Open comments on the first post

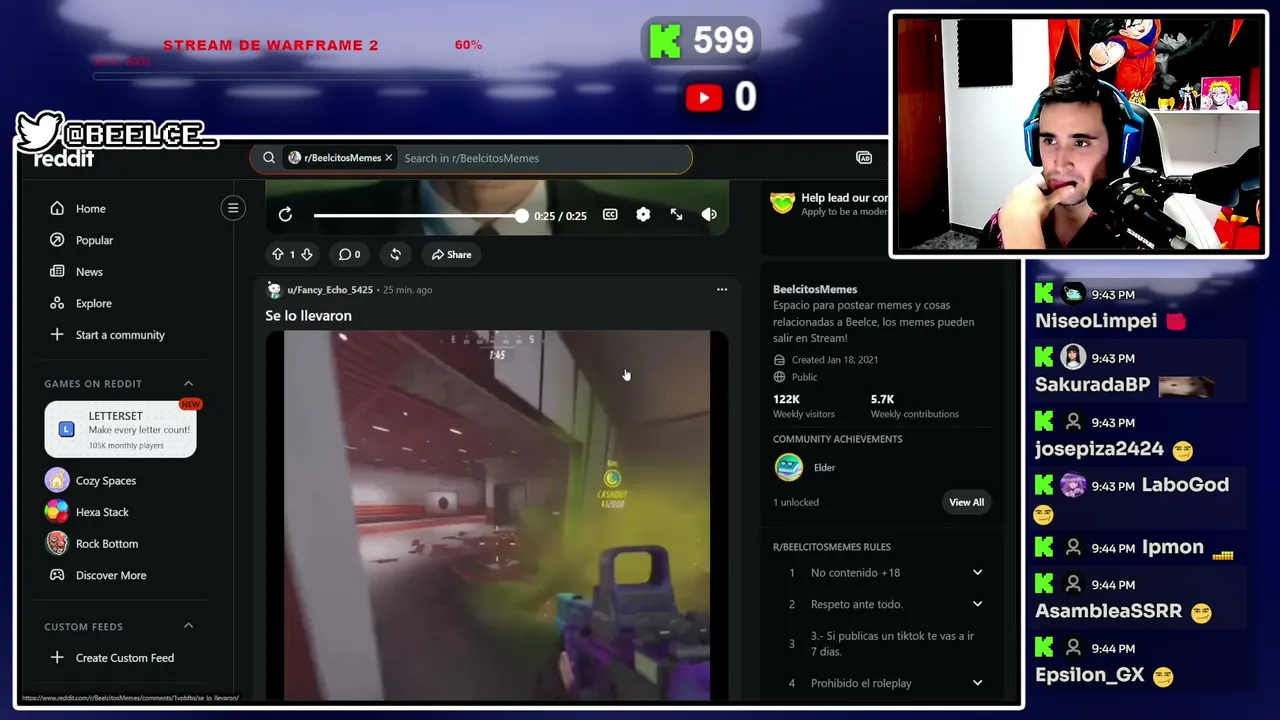click(349, 255)
